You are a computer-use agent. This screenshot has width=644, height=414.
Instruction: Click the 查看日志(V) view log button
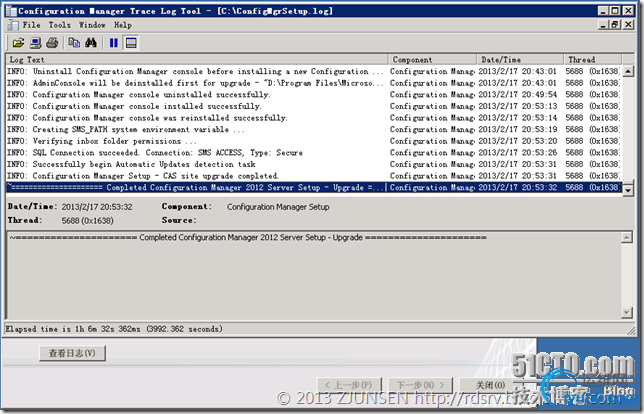(x=72, y=353)
